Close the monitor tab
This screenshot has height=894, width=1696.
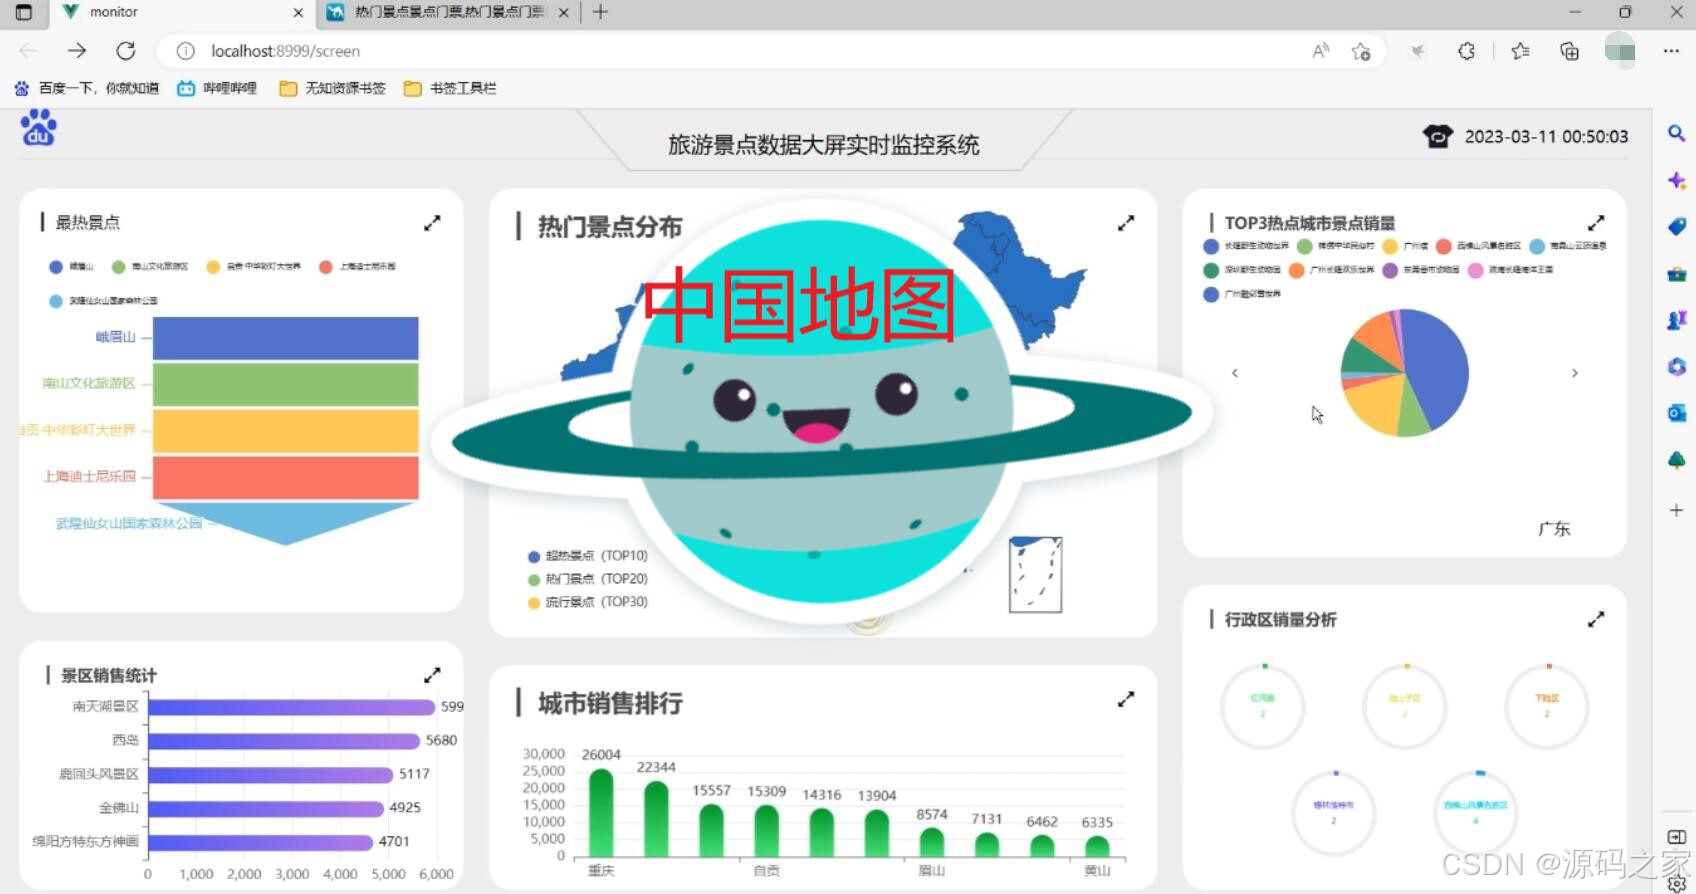tap(298, 13)
